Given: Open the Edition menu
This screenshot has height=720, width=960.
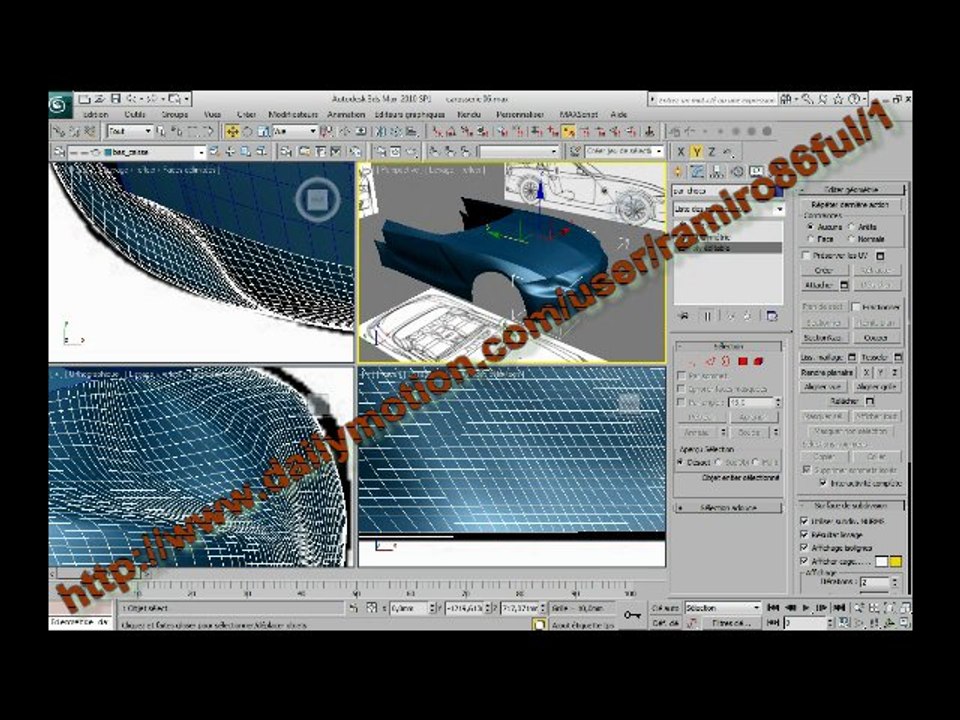Looking at the screenshot, I should pyautogui.click(x=96, y=114).
